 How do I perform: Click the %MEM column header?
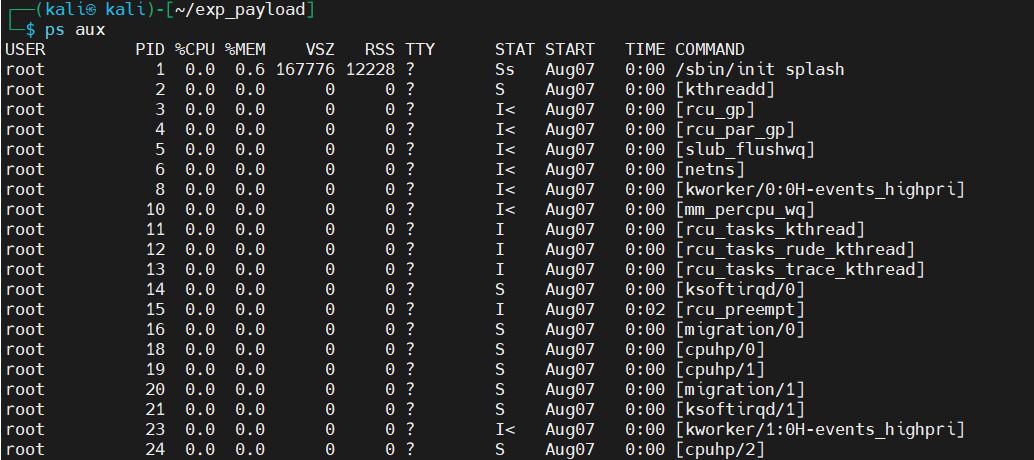(x=245, y=49)
